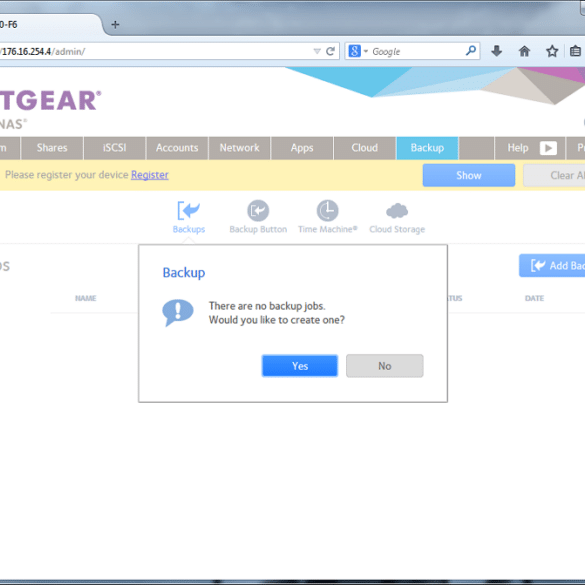The width and height of the screenshot is (585, 585).
Task: Click the Show button
Action: [469, 175]
